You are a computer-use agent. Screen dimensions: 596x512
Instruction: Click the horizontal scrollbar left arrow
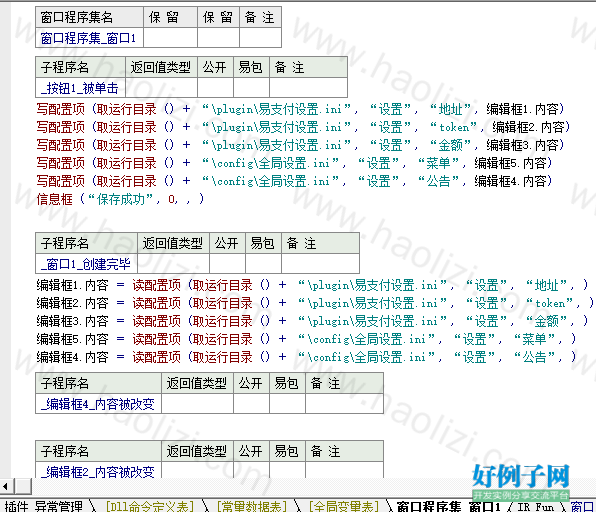pyautogui.click(x=5, y=486)
